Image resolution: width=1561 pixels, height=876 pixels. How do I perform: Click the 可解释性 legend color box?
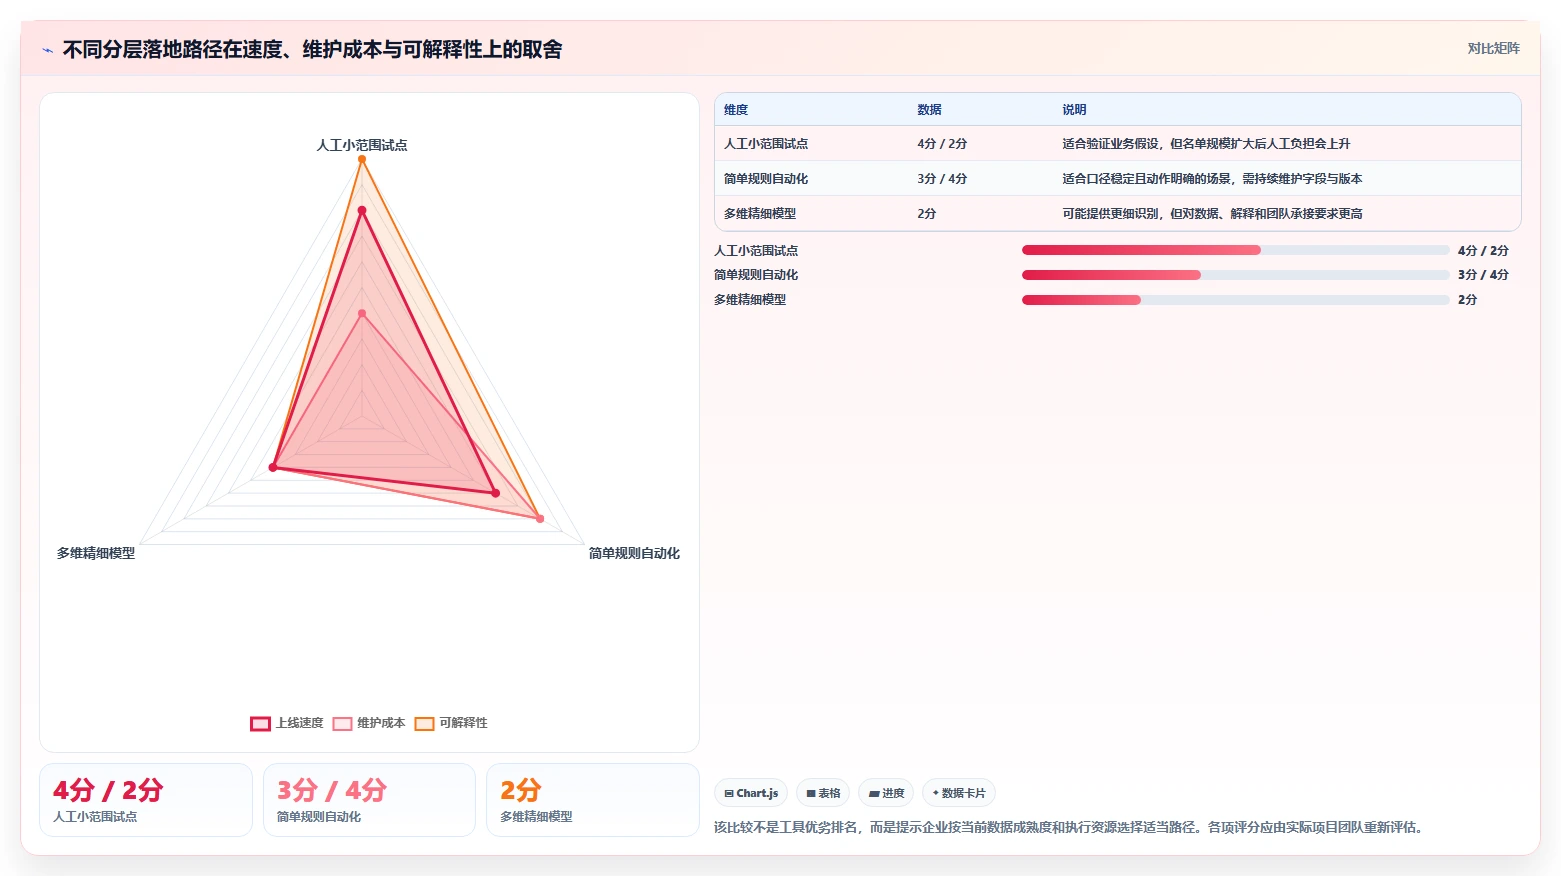coord(424,724)
